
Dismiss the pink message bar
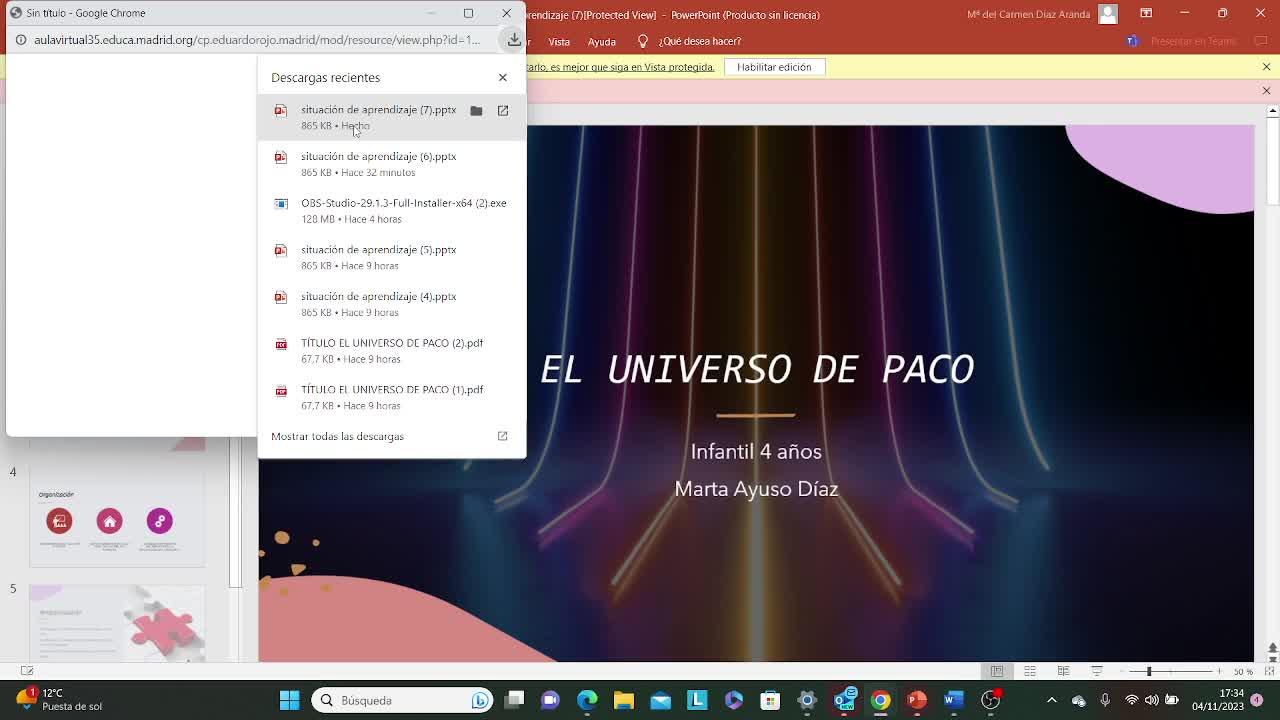(1266, 91)
